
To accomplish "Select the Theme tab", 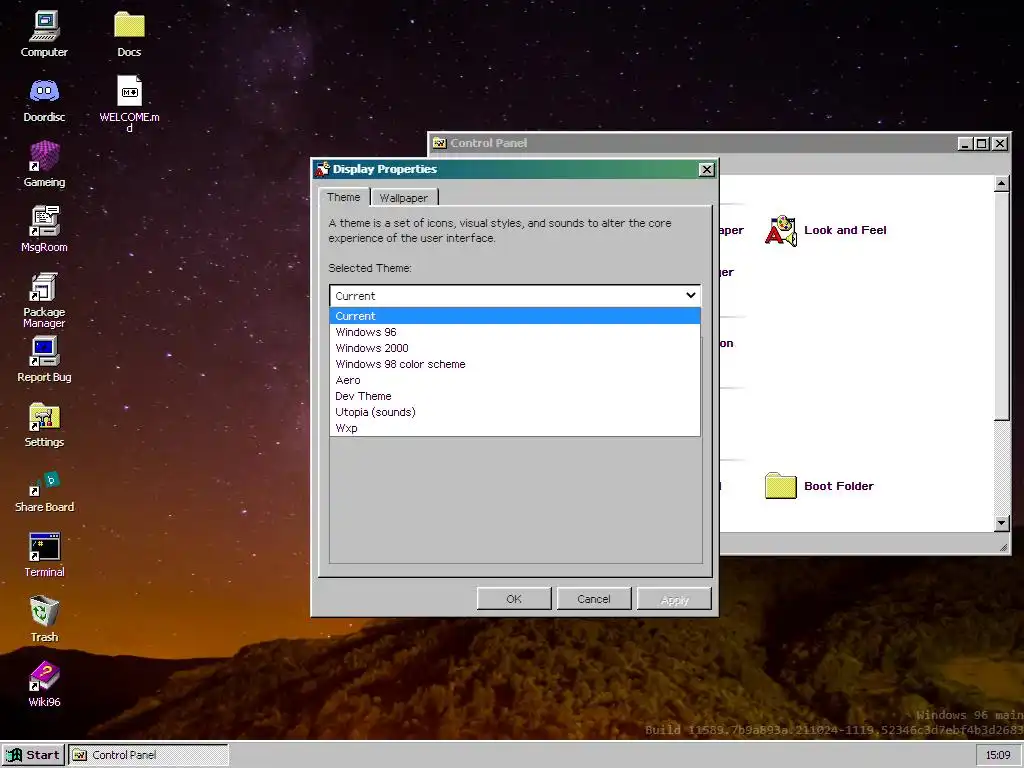I will click(x=344, y=197).
